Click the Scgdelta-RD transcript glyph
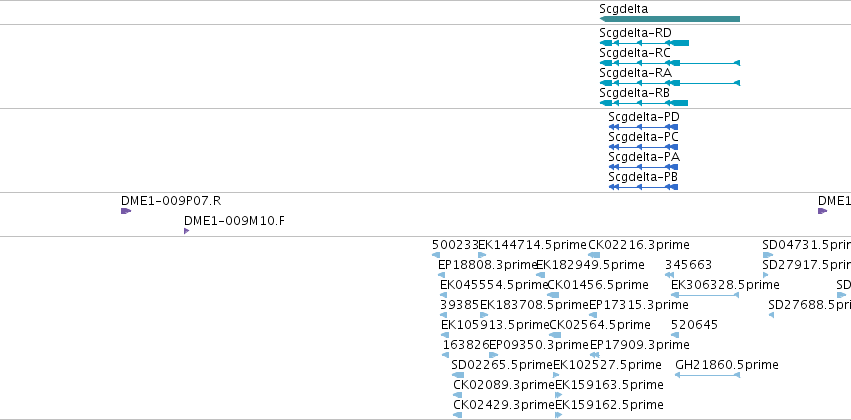The image size is (851, 420). tap(644, 43)
